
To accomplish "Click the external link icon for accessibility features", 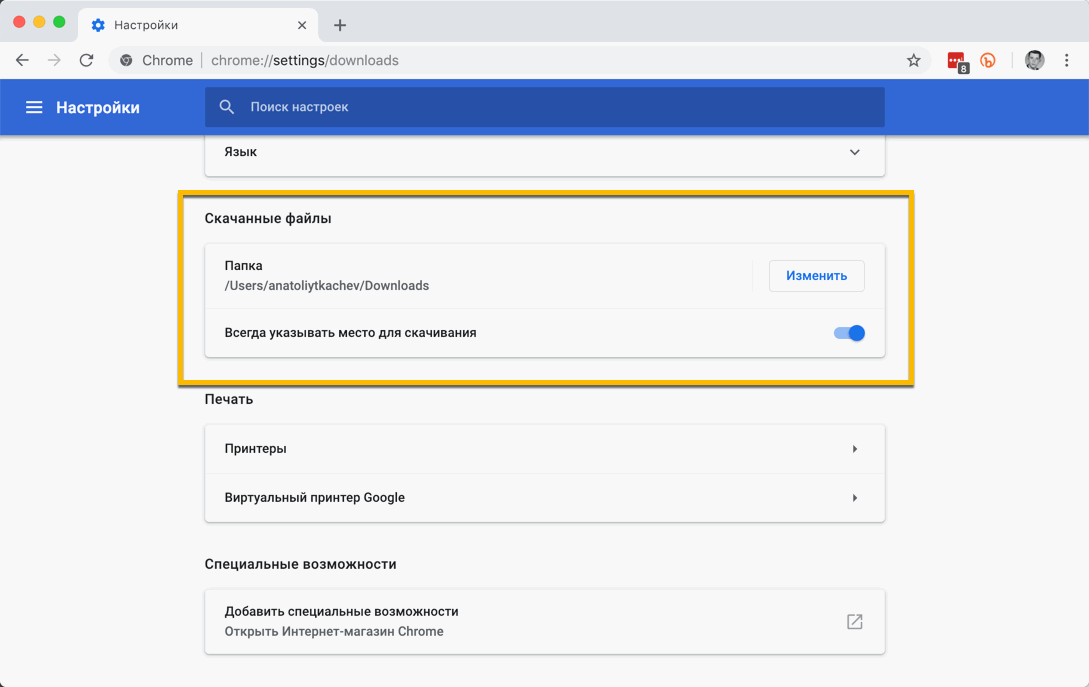I will [854, 622].
